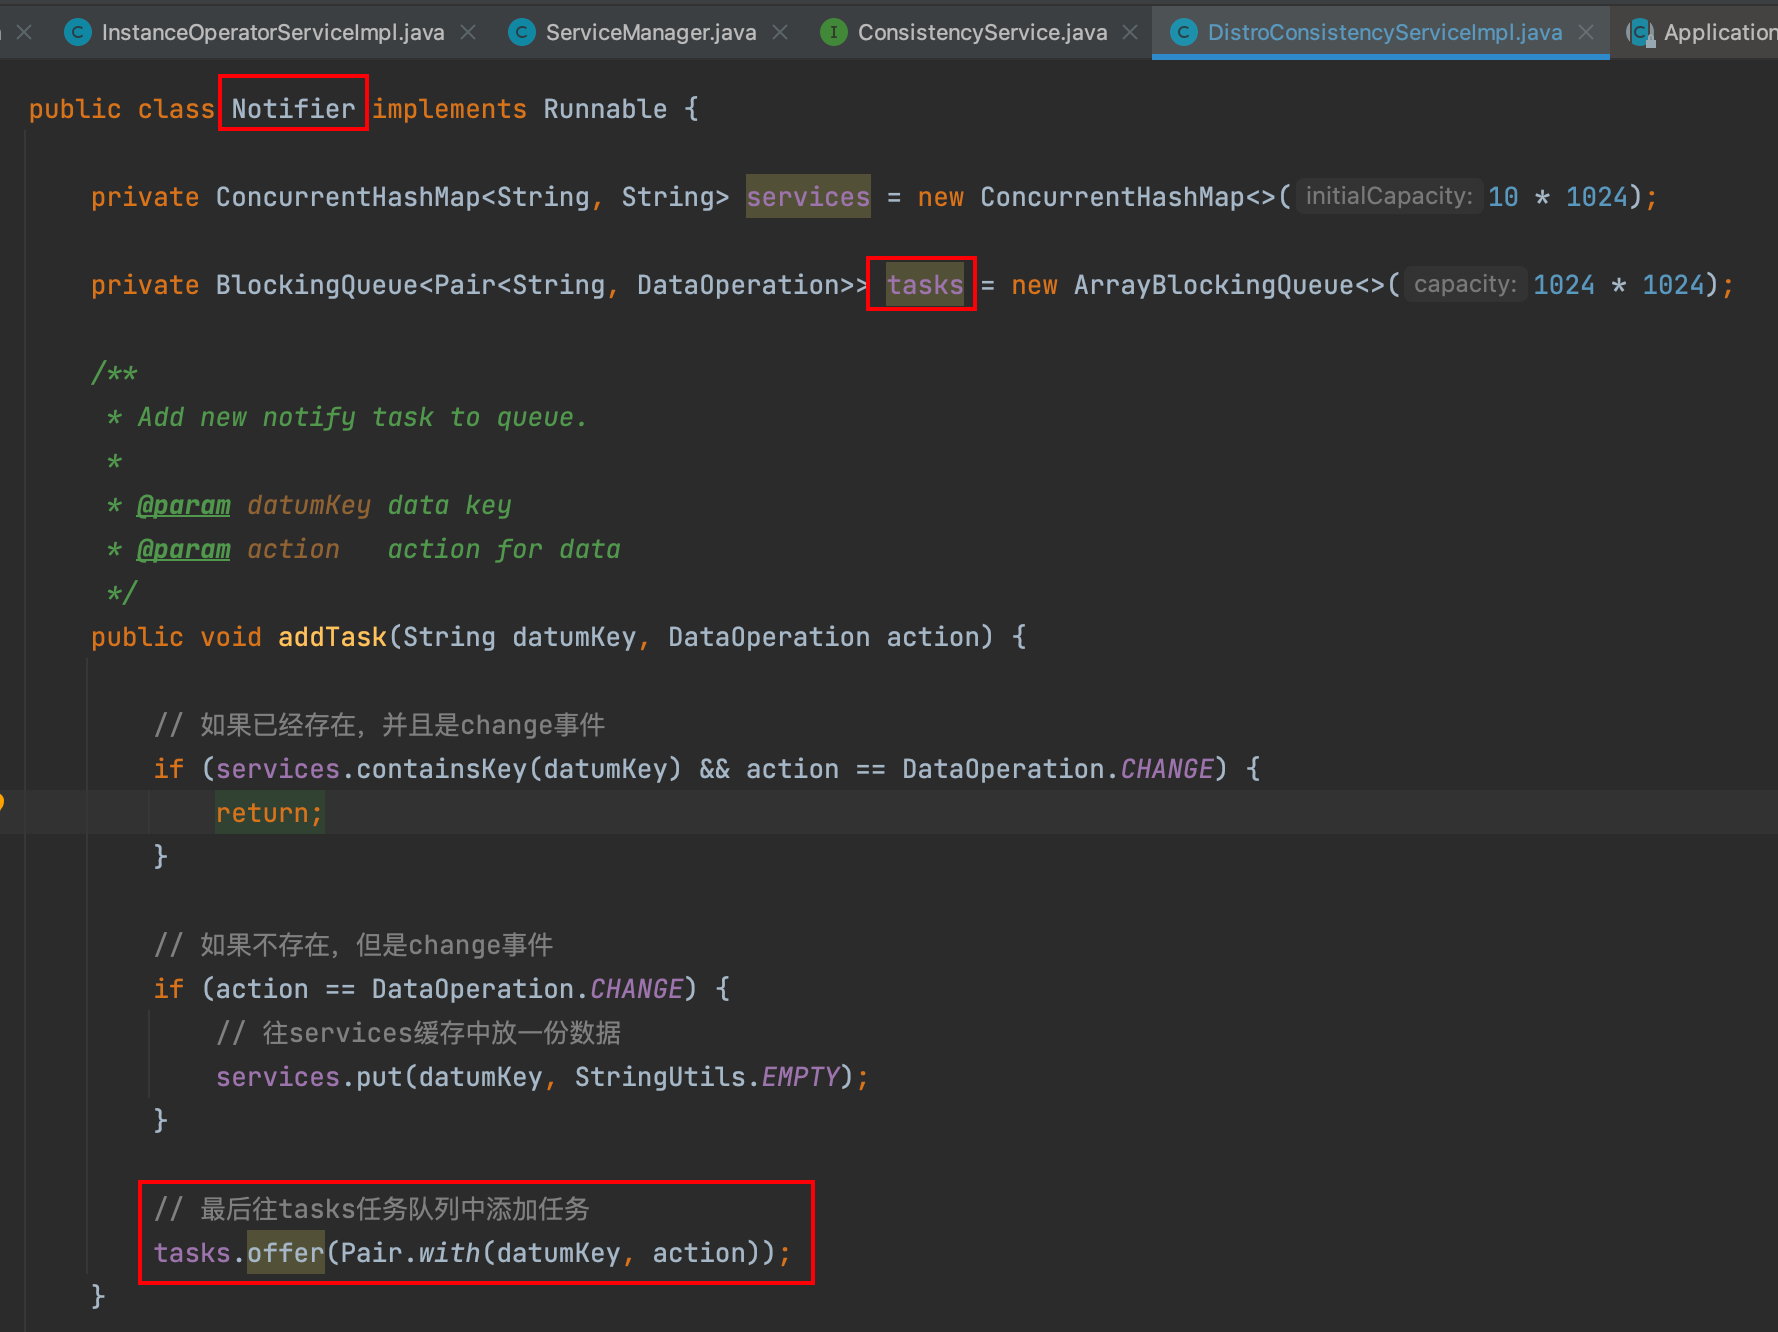Click the locked class icon on Application tab
Image resolution: width=1778 pixels, height=1332 pixels.
[x=1641, y=33]
